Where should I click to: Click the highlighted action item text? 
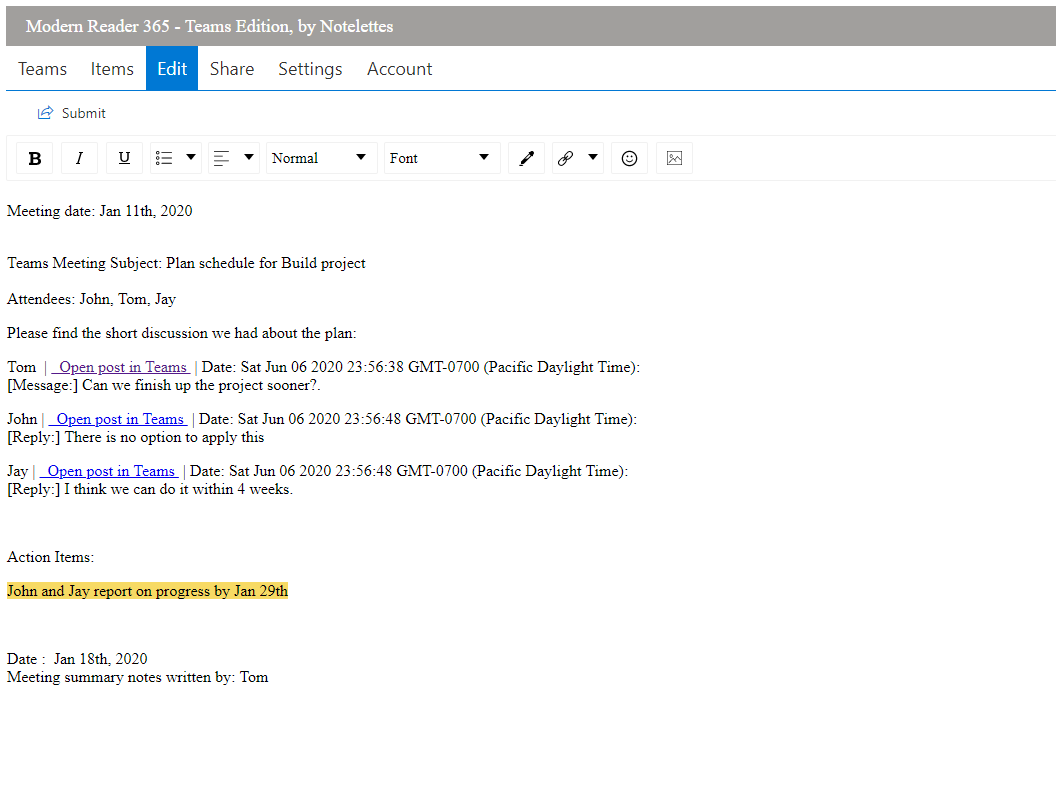pyautogui.click(x=147, y=591)
